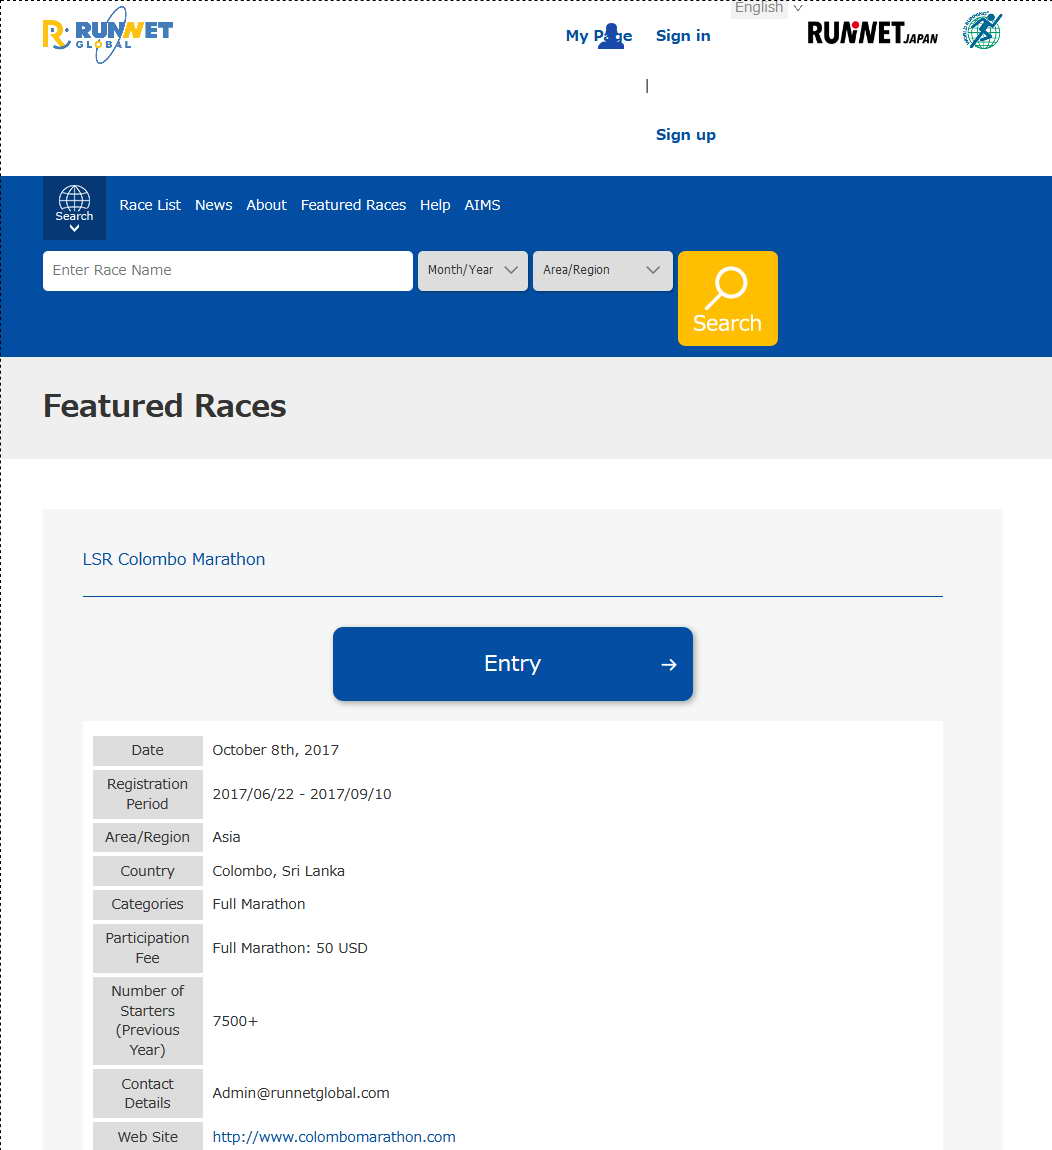The height and width of the screenshot is (1150, 1052).
Task: Open the LSR Colombo Marathon title link
Action: click(x=174, y=560)
